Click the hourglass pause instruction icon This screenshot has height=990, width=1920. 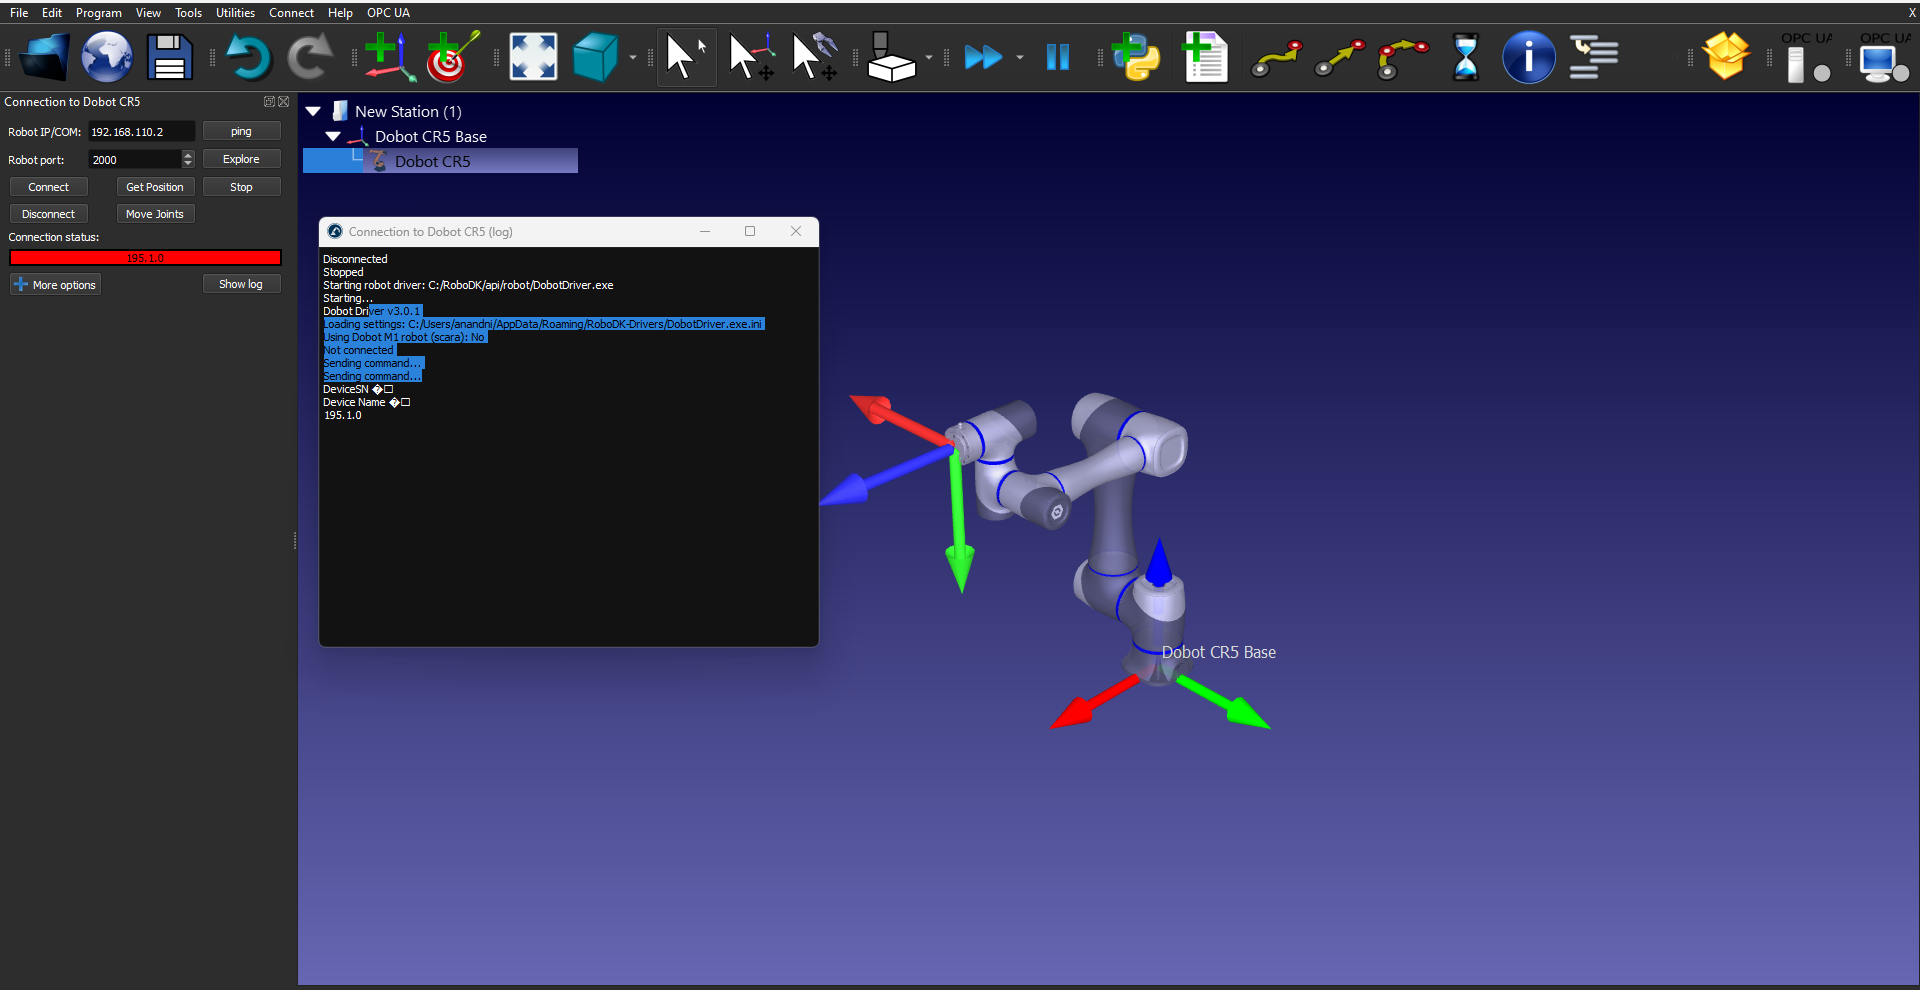coord(1465,57)
